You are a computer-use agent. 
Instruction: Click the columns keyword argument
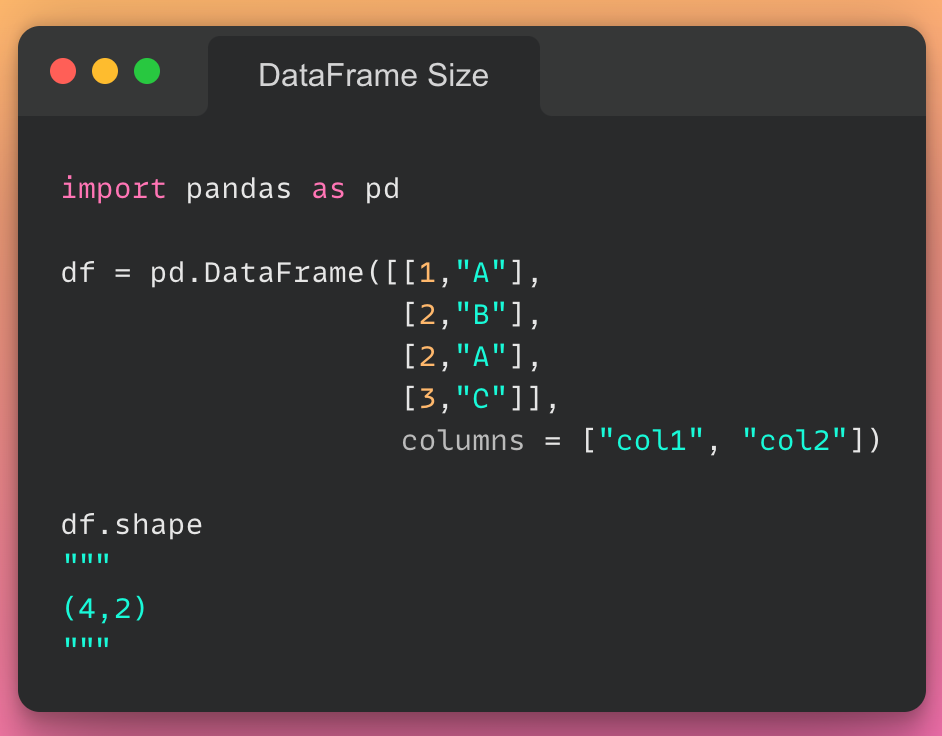(463, 441)
